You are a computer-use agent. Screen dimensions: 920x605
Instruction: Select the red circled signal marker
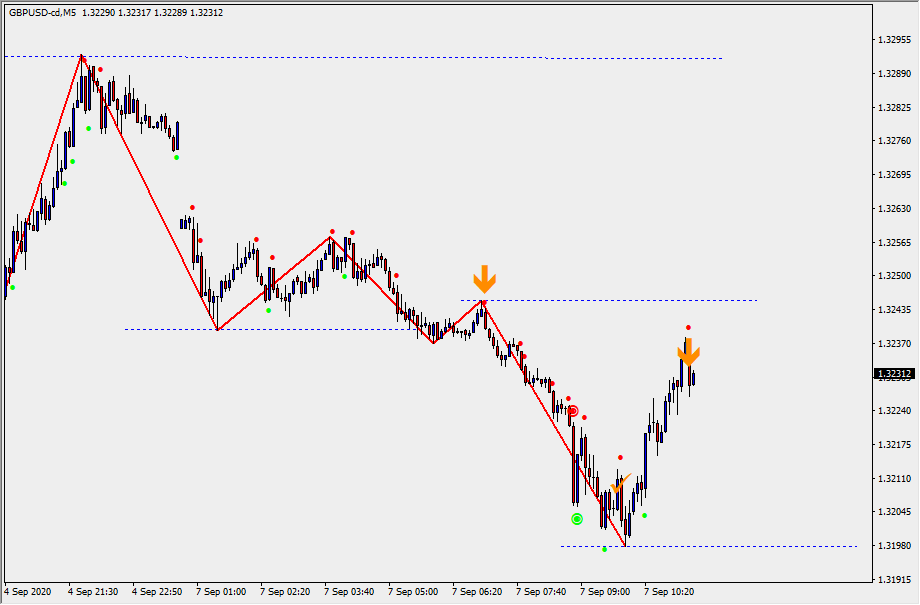[x=573, y=411]
